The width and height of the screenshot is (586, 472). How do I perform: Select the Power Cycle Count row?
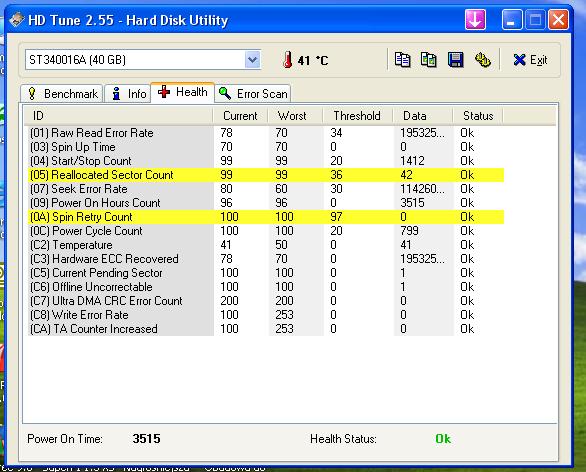(266, 231)
